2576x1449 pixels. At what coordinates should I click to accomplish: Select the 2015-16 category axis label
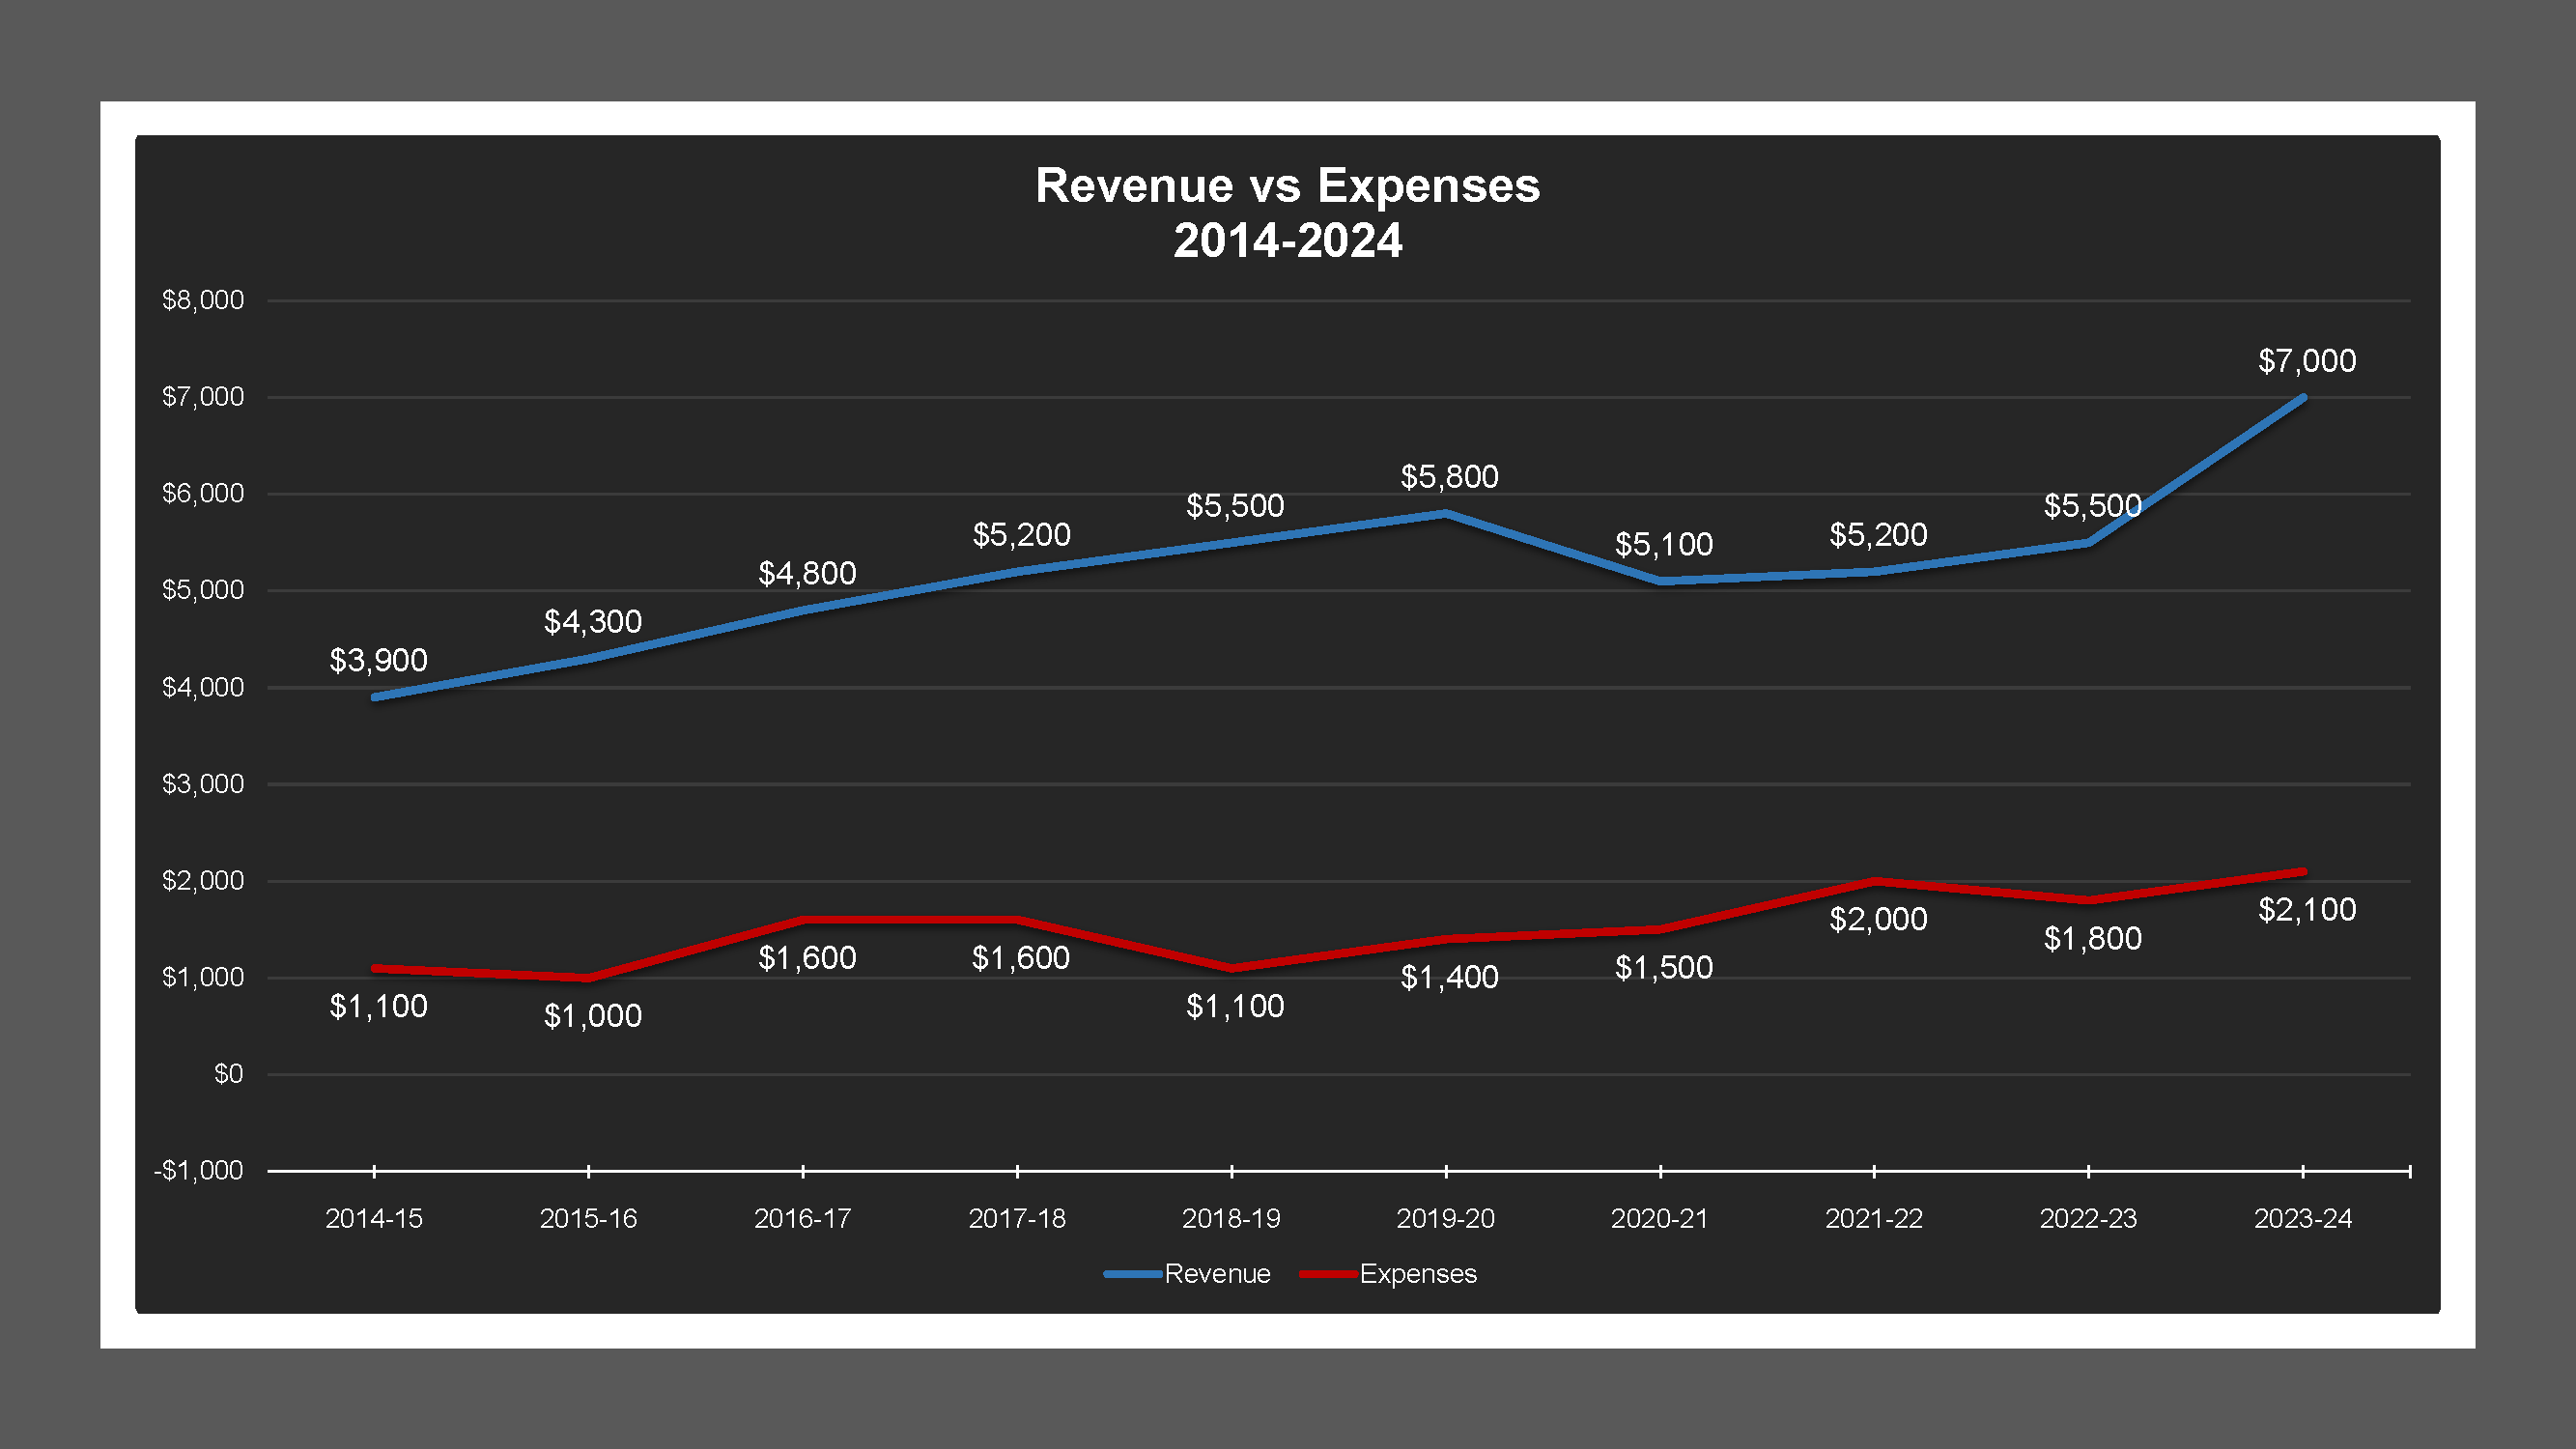588,1219
